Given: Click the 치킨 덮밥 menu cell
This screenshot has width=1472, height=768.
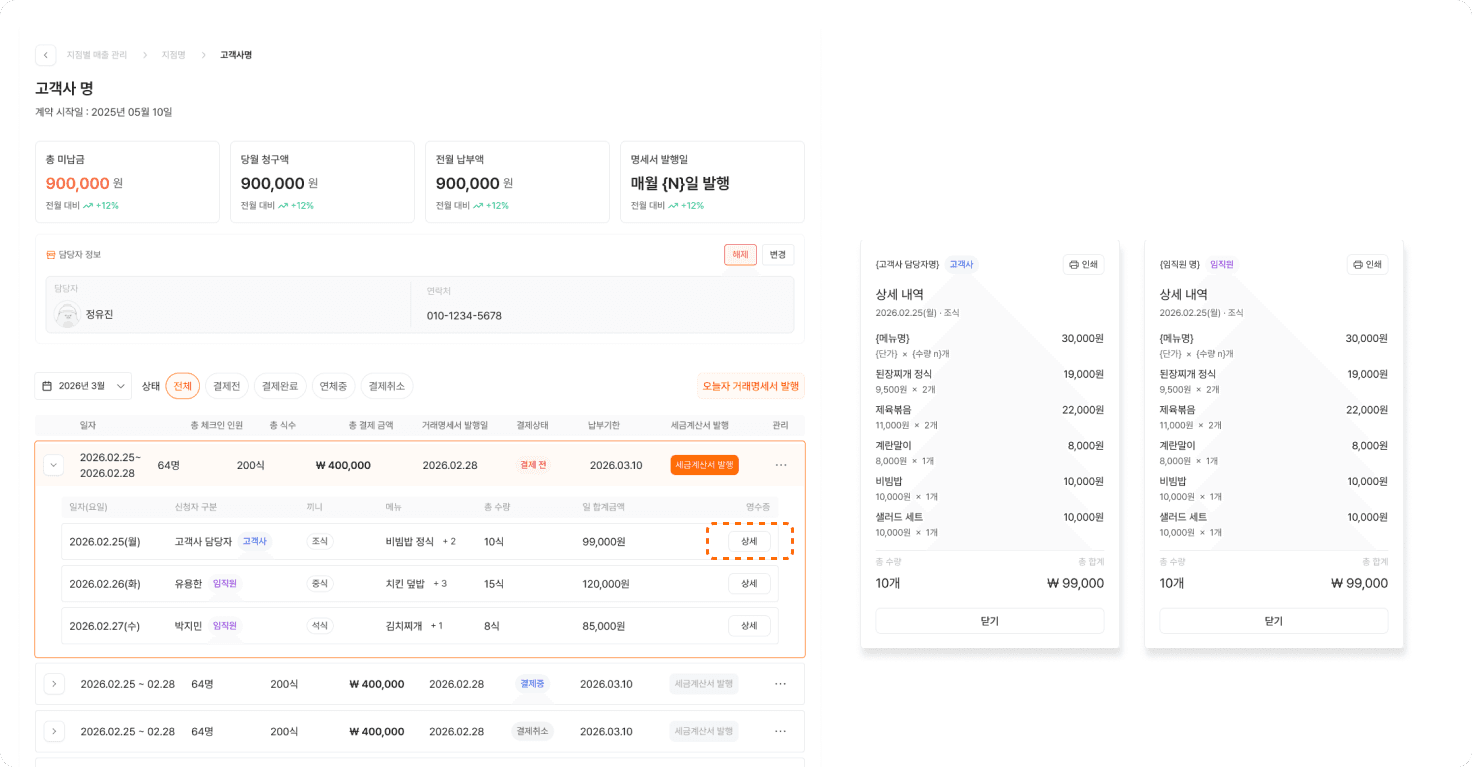Looking at the screenshot, I should [x=405, y=584].
